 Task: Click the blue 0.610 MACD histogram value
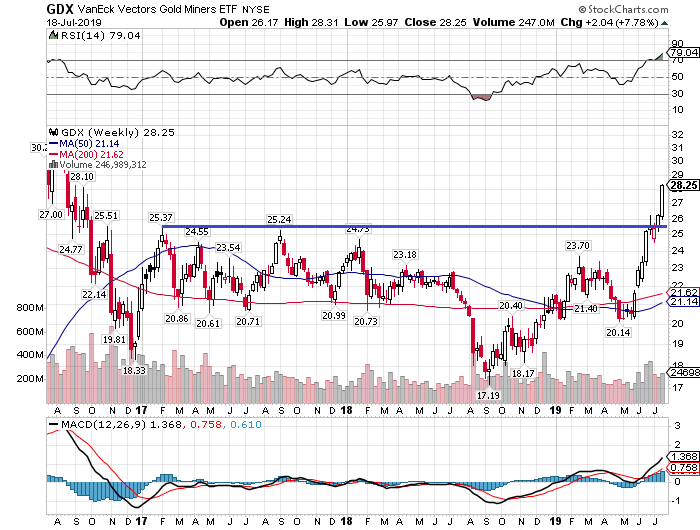246,424
